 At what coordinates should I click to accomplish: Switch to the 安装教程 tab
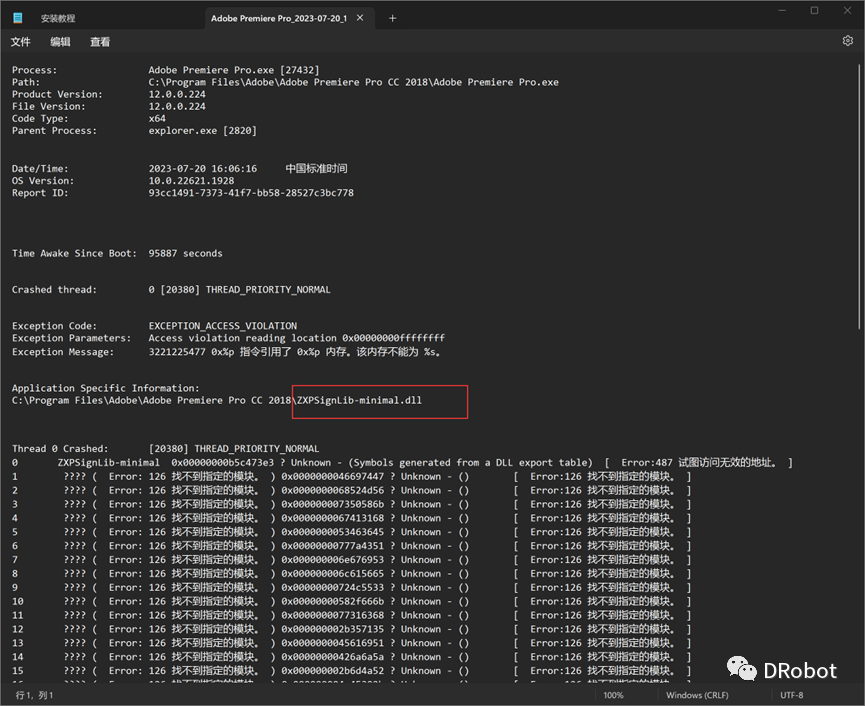click(x=58, y=18)
